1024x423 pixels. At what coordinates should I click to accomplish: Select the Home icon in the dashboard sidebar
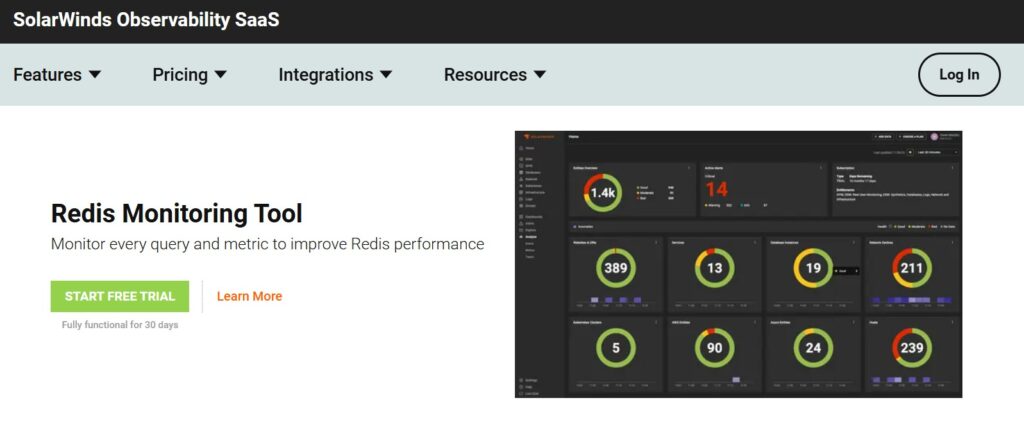coord(523,148)
